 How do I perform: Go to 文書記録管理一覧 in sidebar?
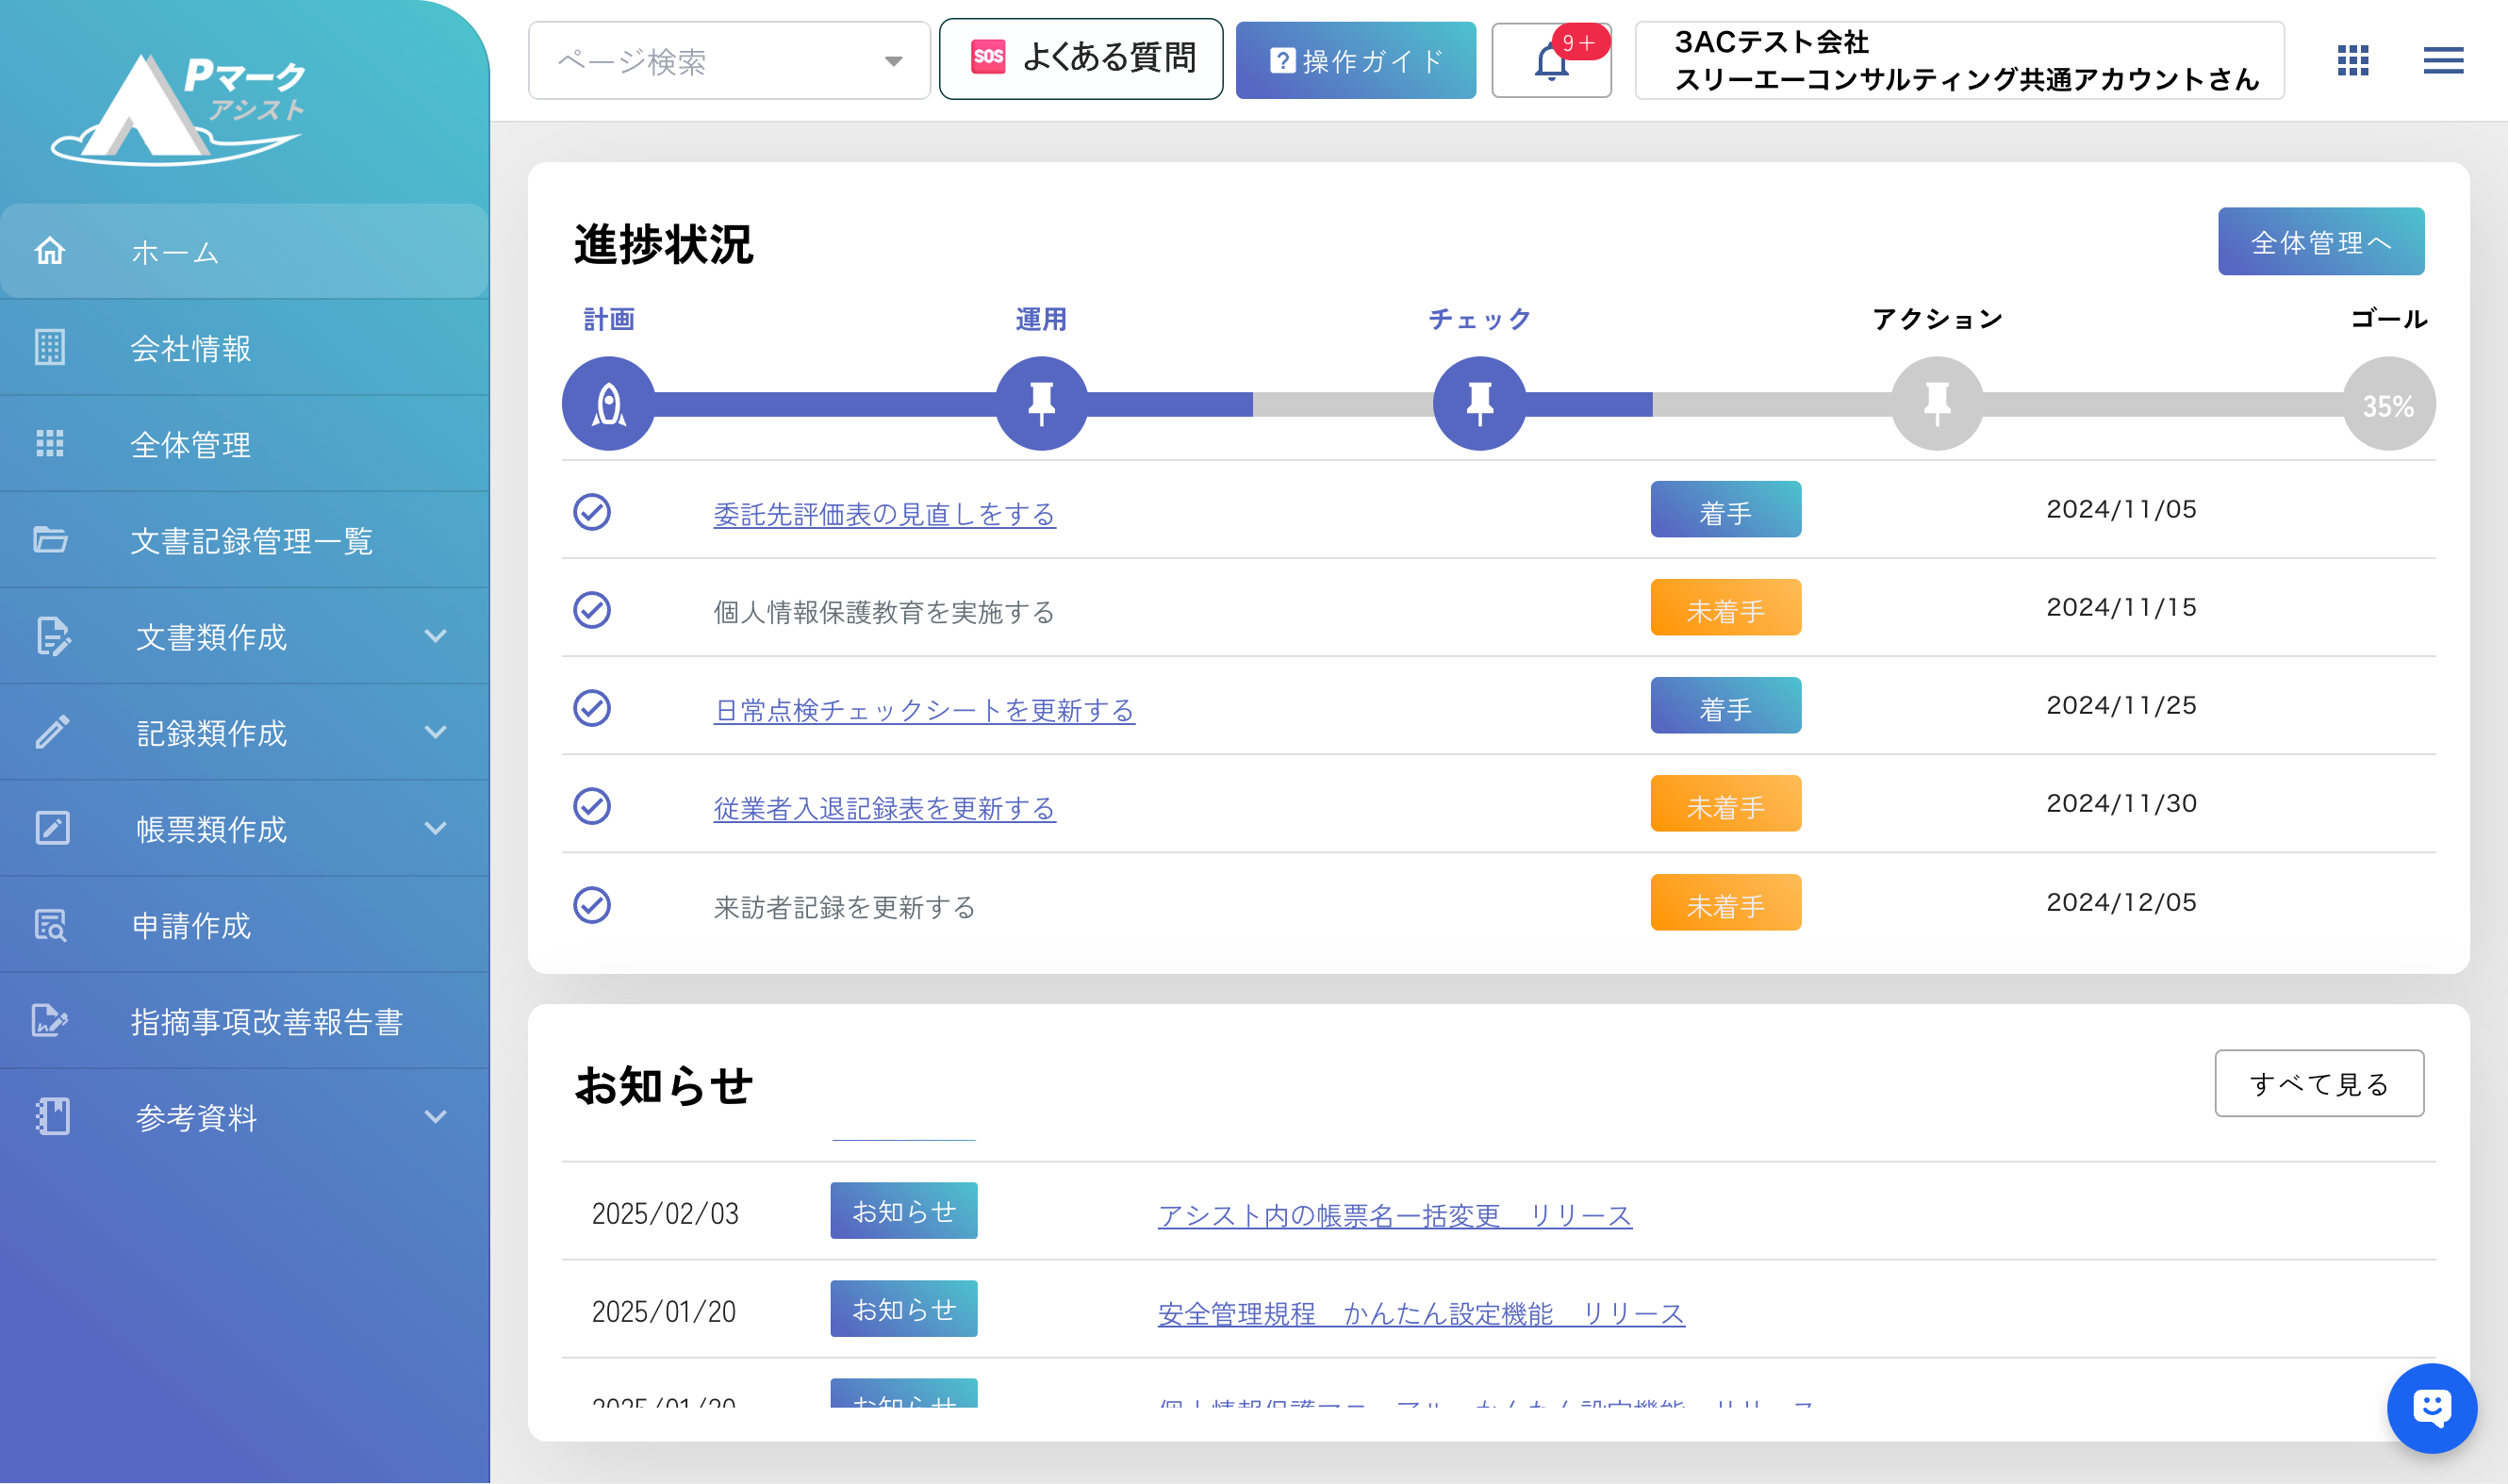pyautogui.click(x=250, y=541)
